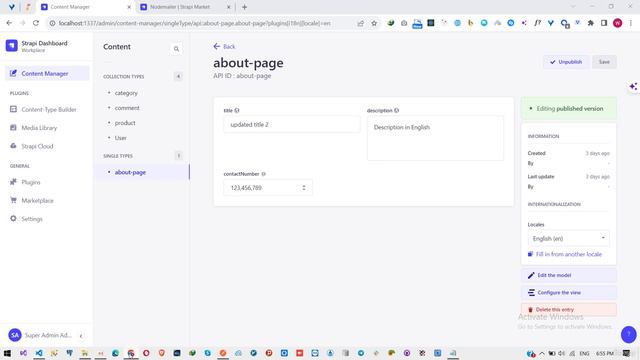This screenshot has height=360, width=640.
Task: Click contactNumber field localization icon
Action: pos(264,174)
